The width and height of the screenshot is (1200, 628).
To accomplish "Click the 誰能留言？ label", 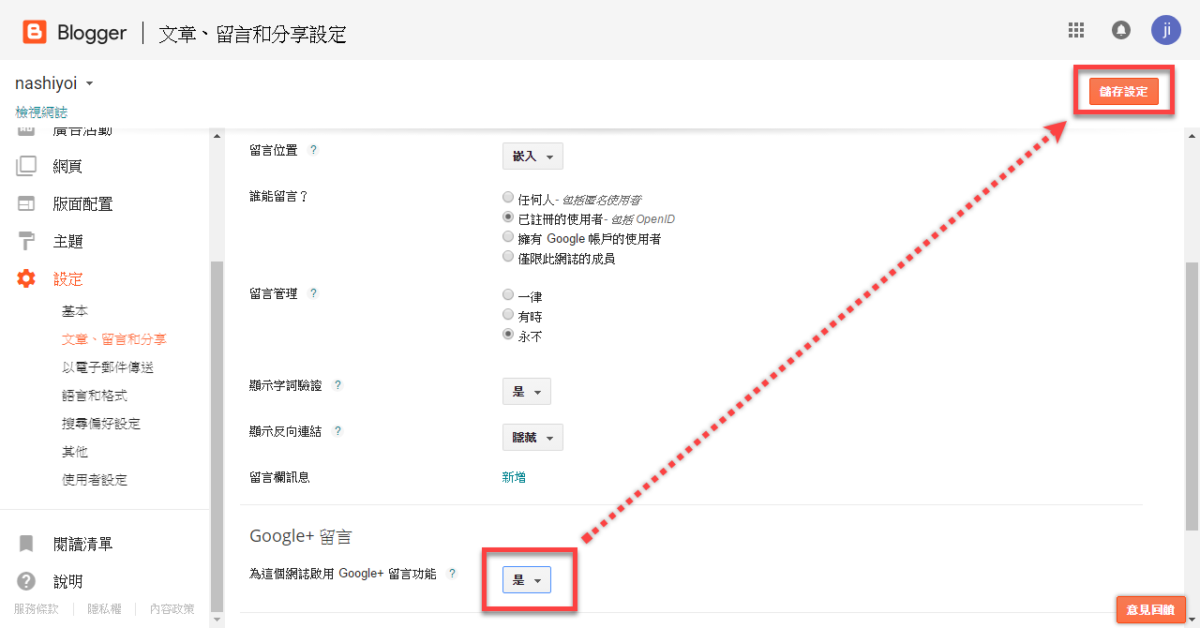I will (x=279, y=196).
